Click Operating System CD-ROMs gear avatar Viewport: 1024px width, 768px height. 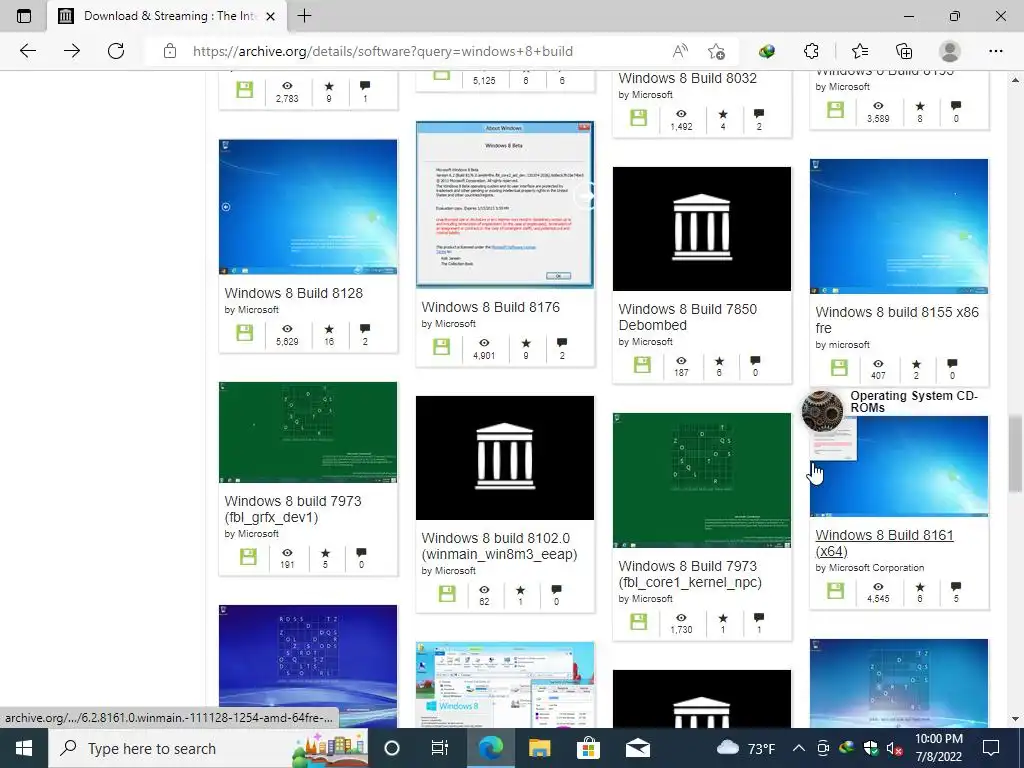point(822,411)
